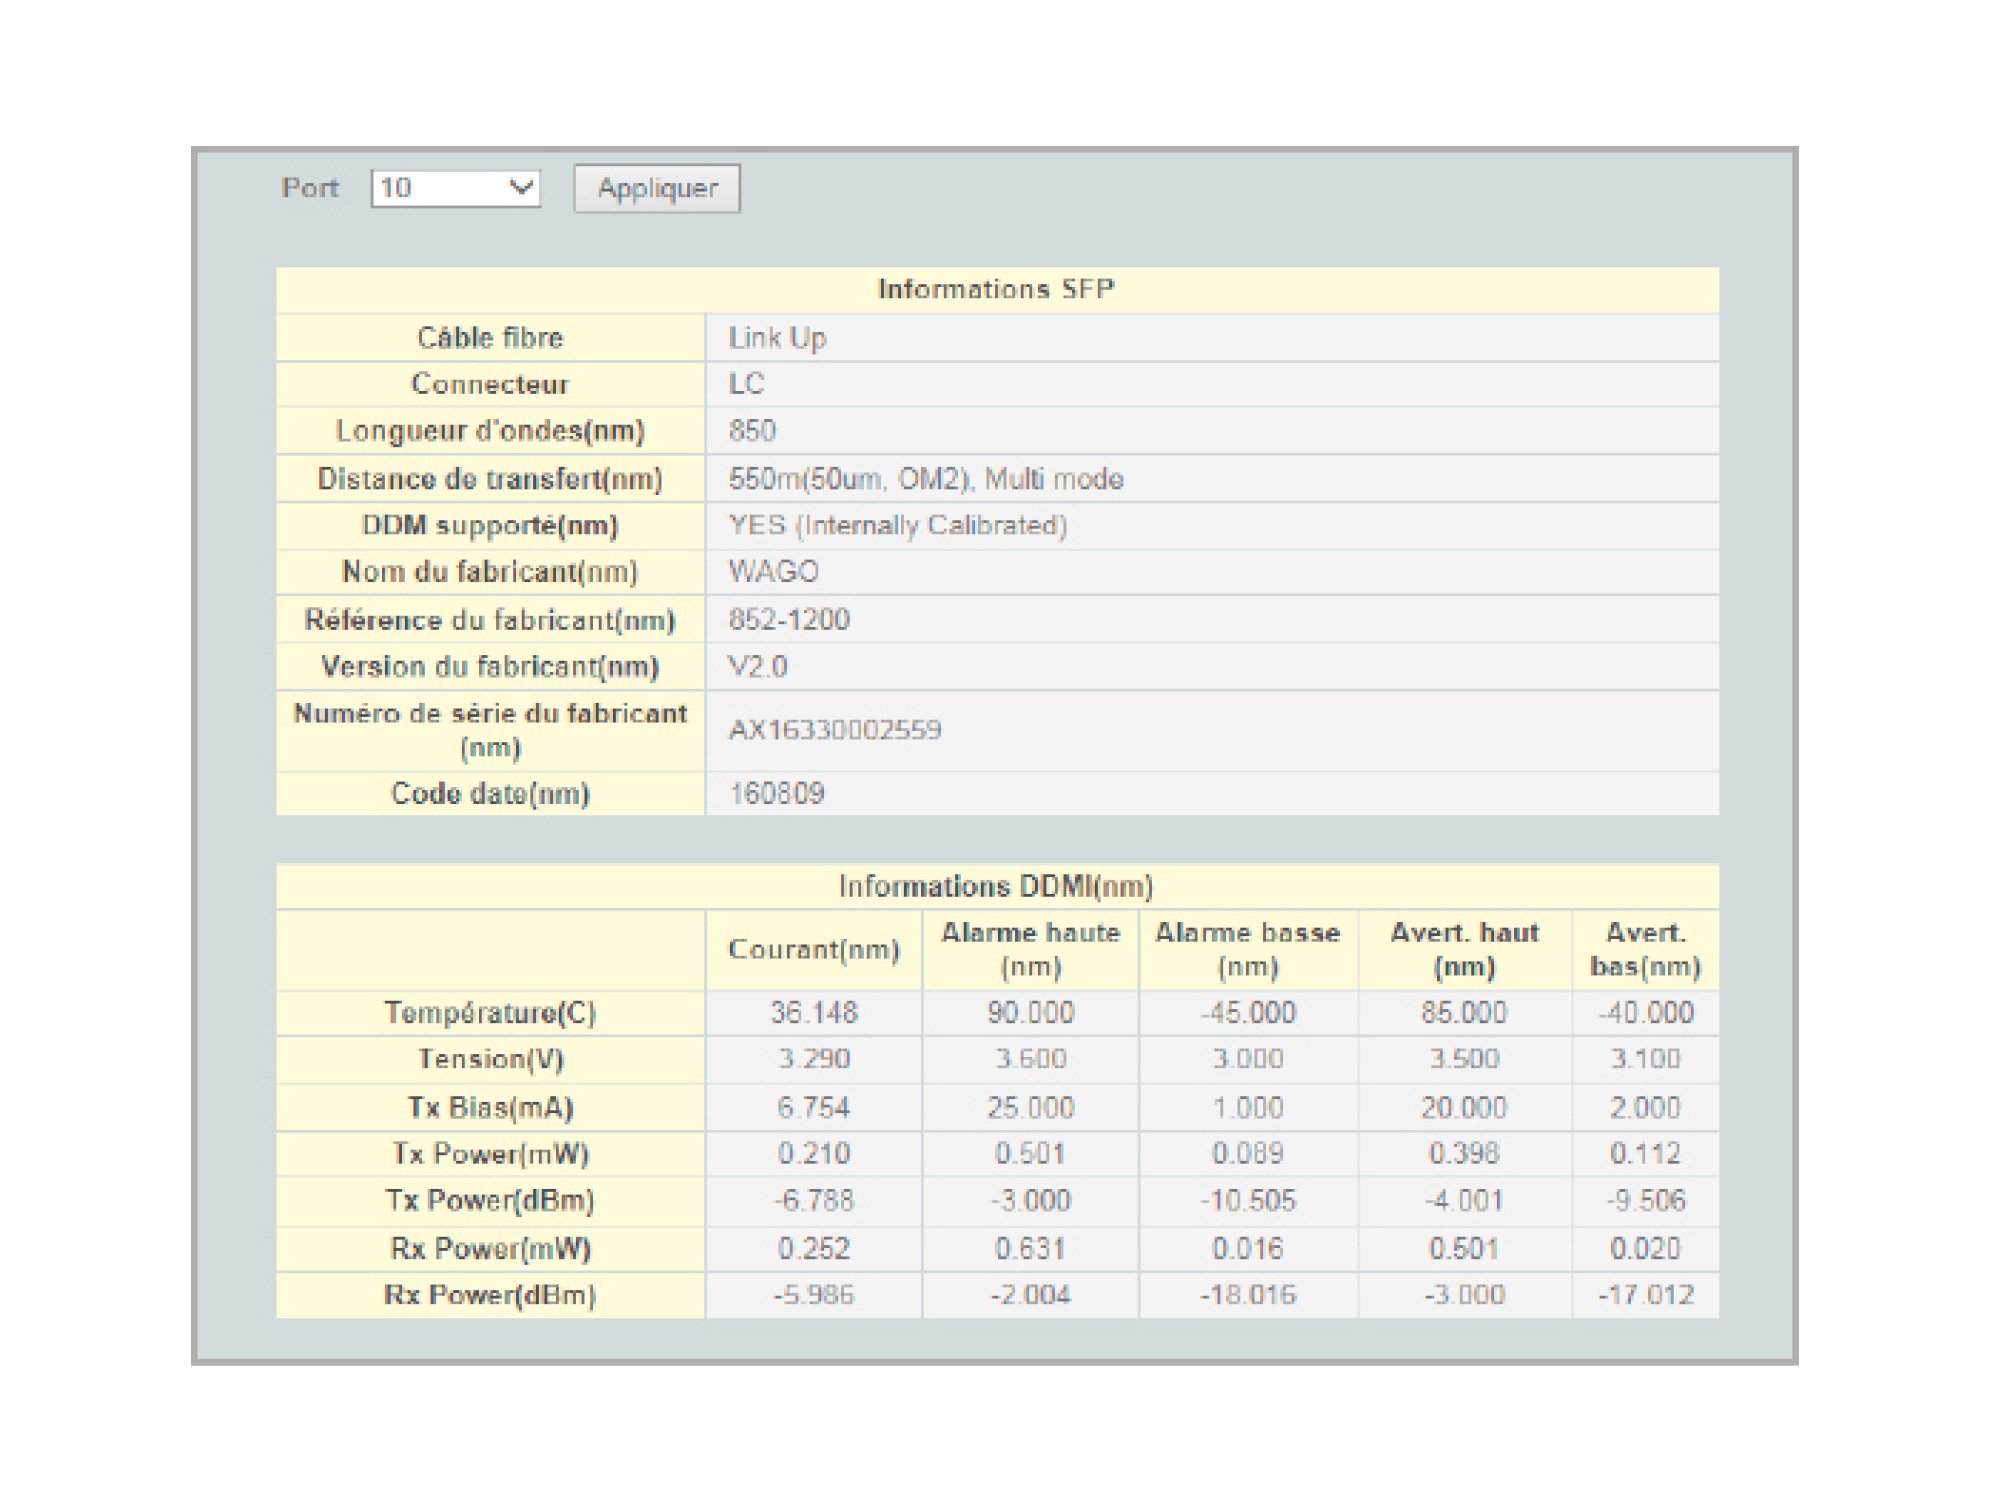Select Tx Power dBm value '-6.788'

click(814, 1201)
